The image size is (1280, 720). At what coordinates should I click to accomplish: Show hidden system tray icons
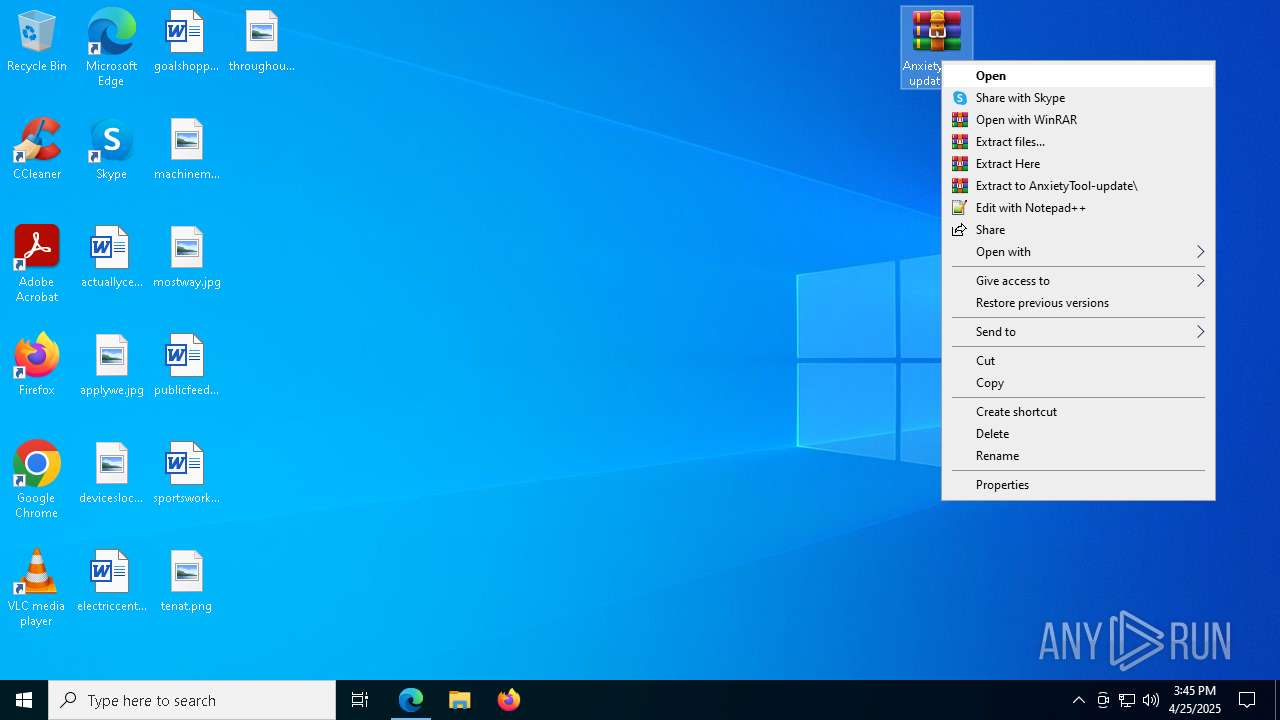pos(1079,700)
